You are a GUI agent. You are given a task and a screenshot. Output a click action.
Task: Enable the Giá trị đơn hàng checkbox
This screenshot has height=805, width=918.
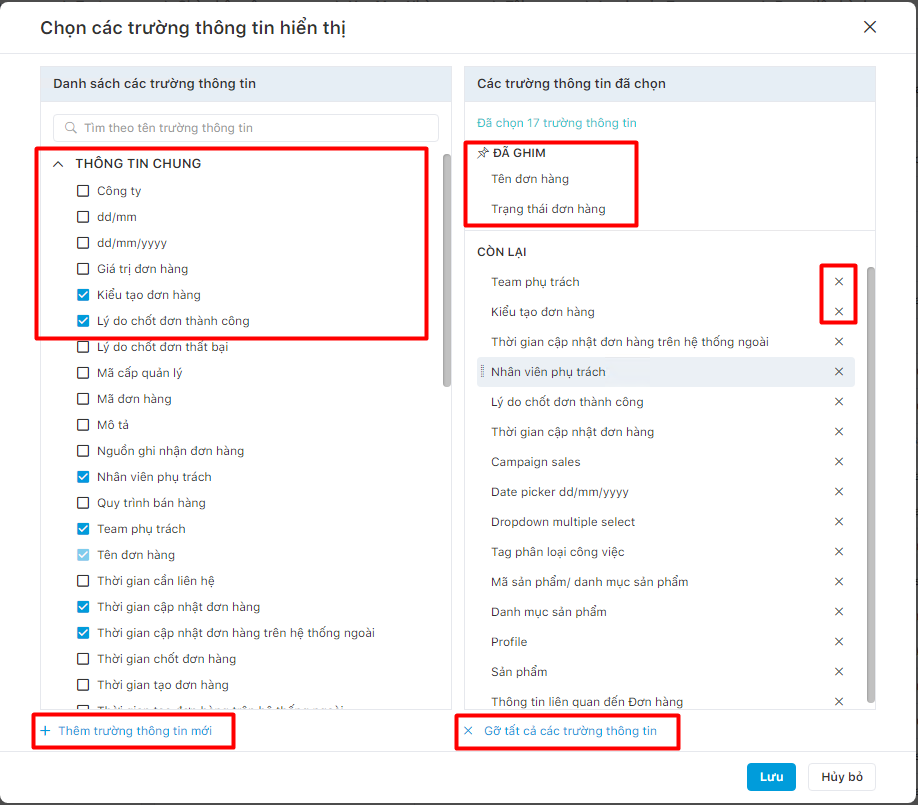point(83,269)
